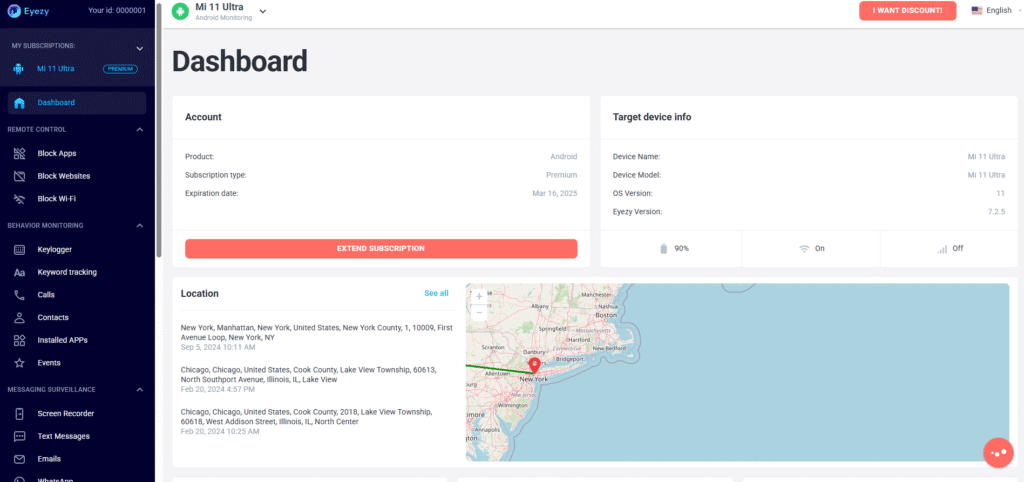Image resolution: width=1024 pixels, height=482 pixels.
Task: Select West Addison Street Chicago location entry
Action: (x=306, y=421)
